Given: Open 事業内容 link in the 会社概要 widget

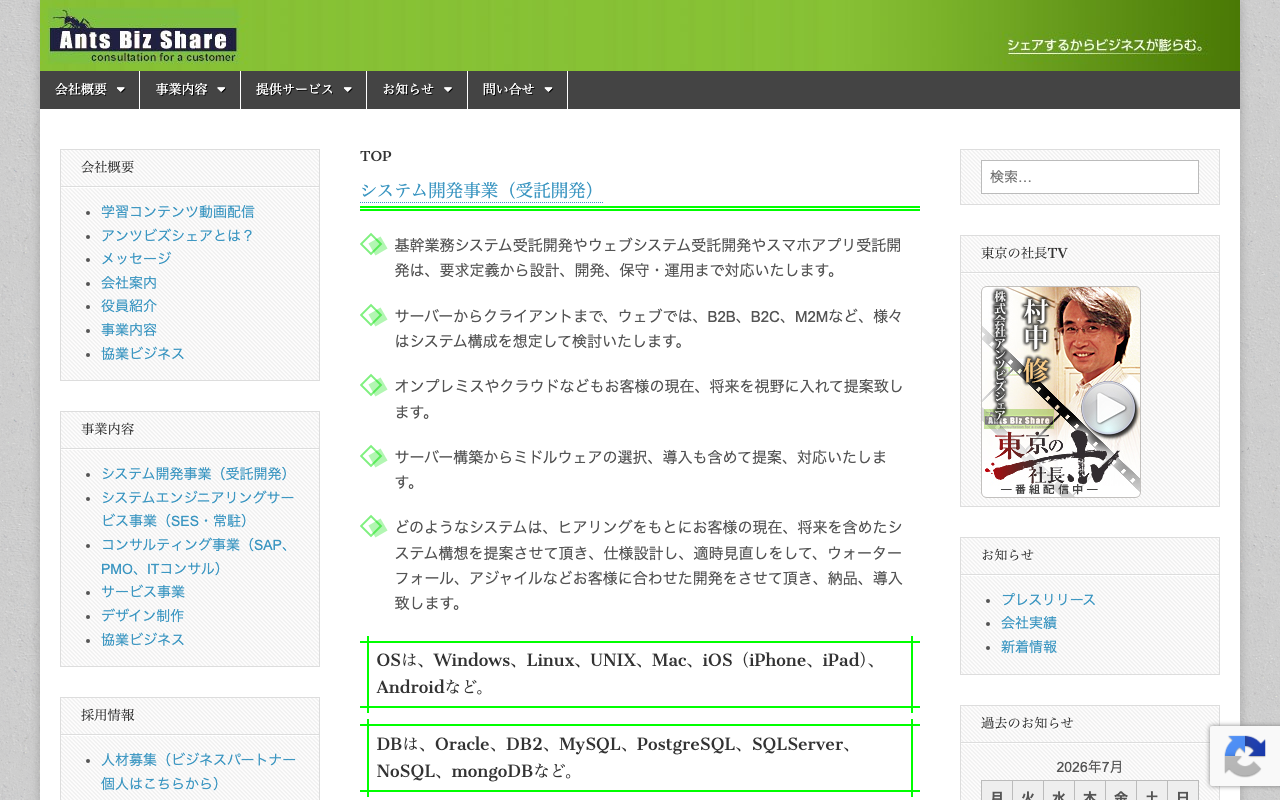Looking at the screenshot, I should click(129, 330).
